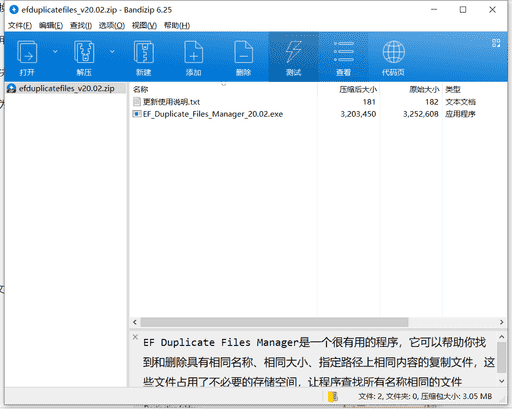512x409 pixels.
Task: Click the 文本文档 type cell
Action: (x=460, y=102)
